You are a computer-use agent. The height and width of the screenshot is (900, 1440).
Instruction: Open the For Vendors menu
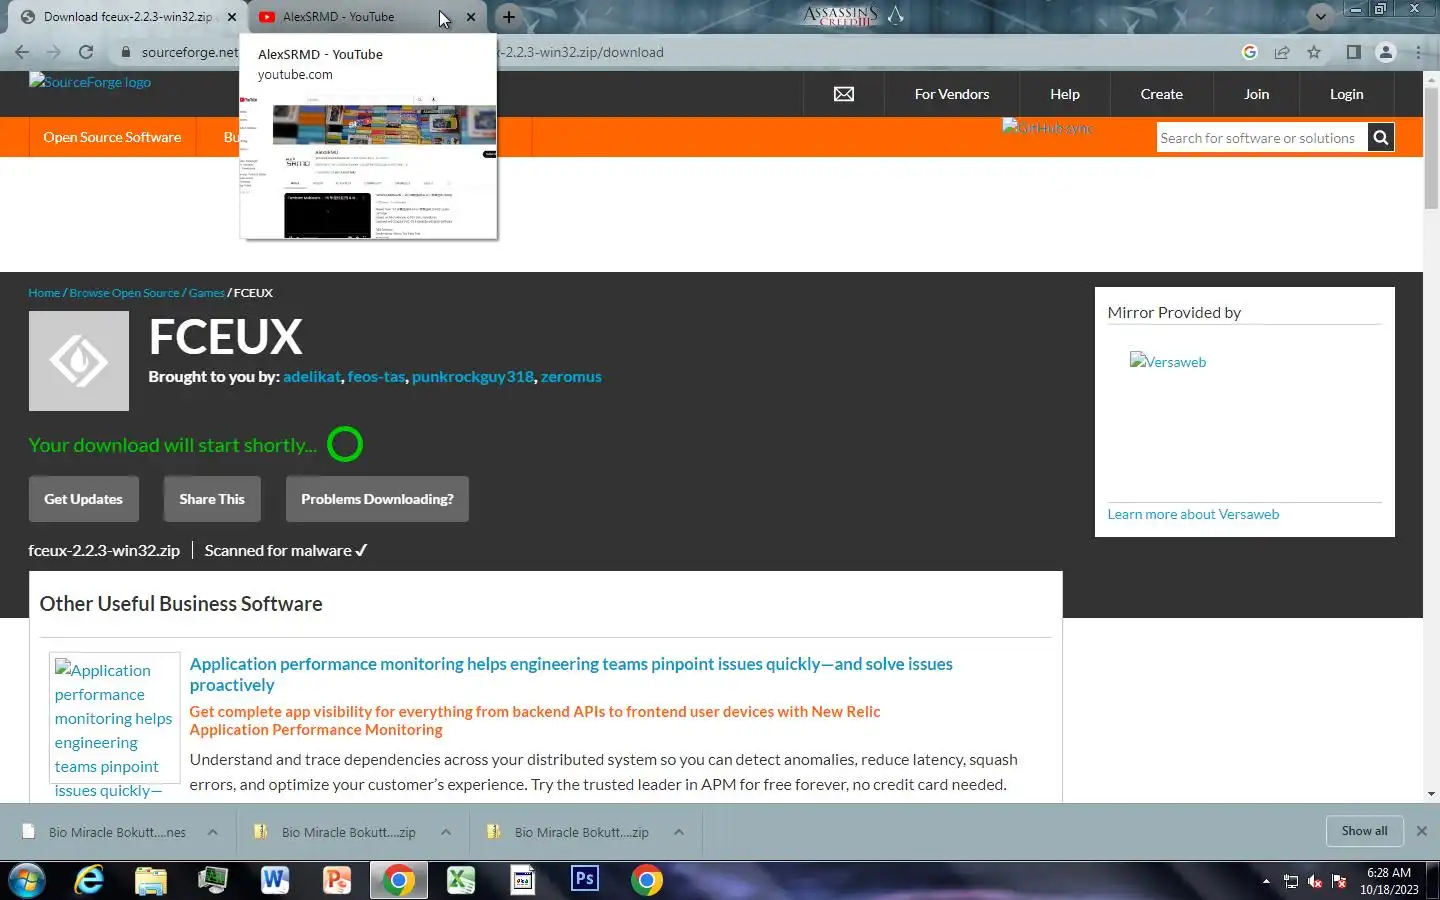(952, 94)
